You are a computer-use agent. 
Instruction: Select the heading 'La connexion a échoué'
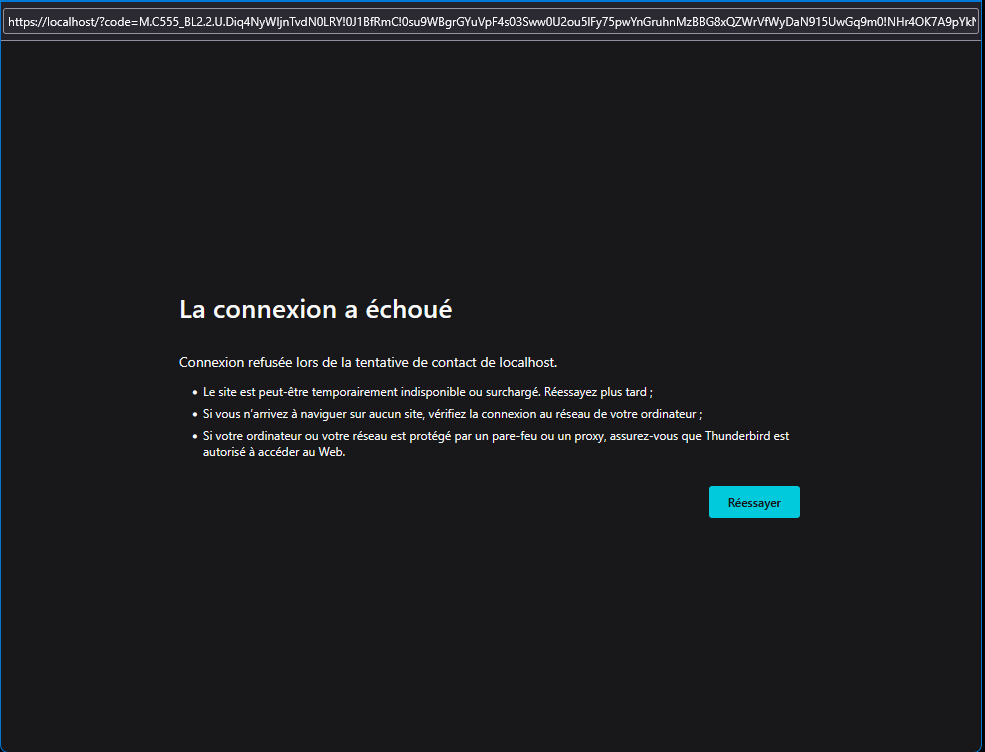pos(315,309)
